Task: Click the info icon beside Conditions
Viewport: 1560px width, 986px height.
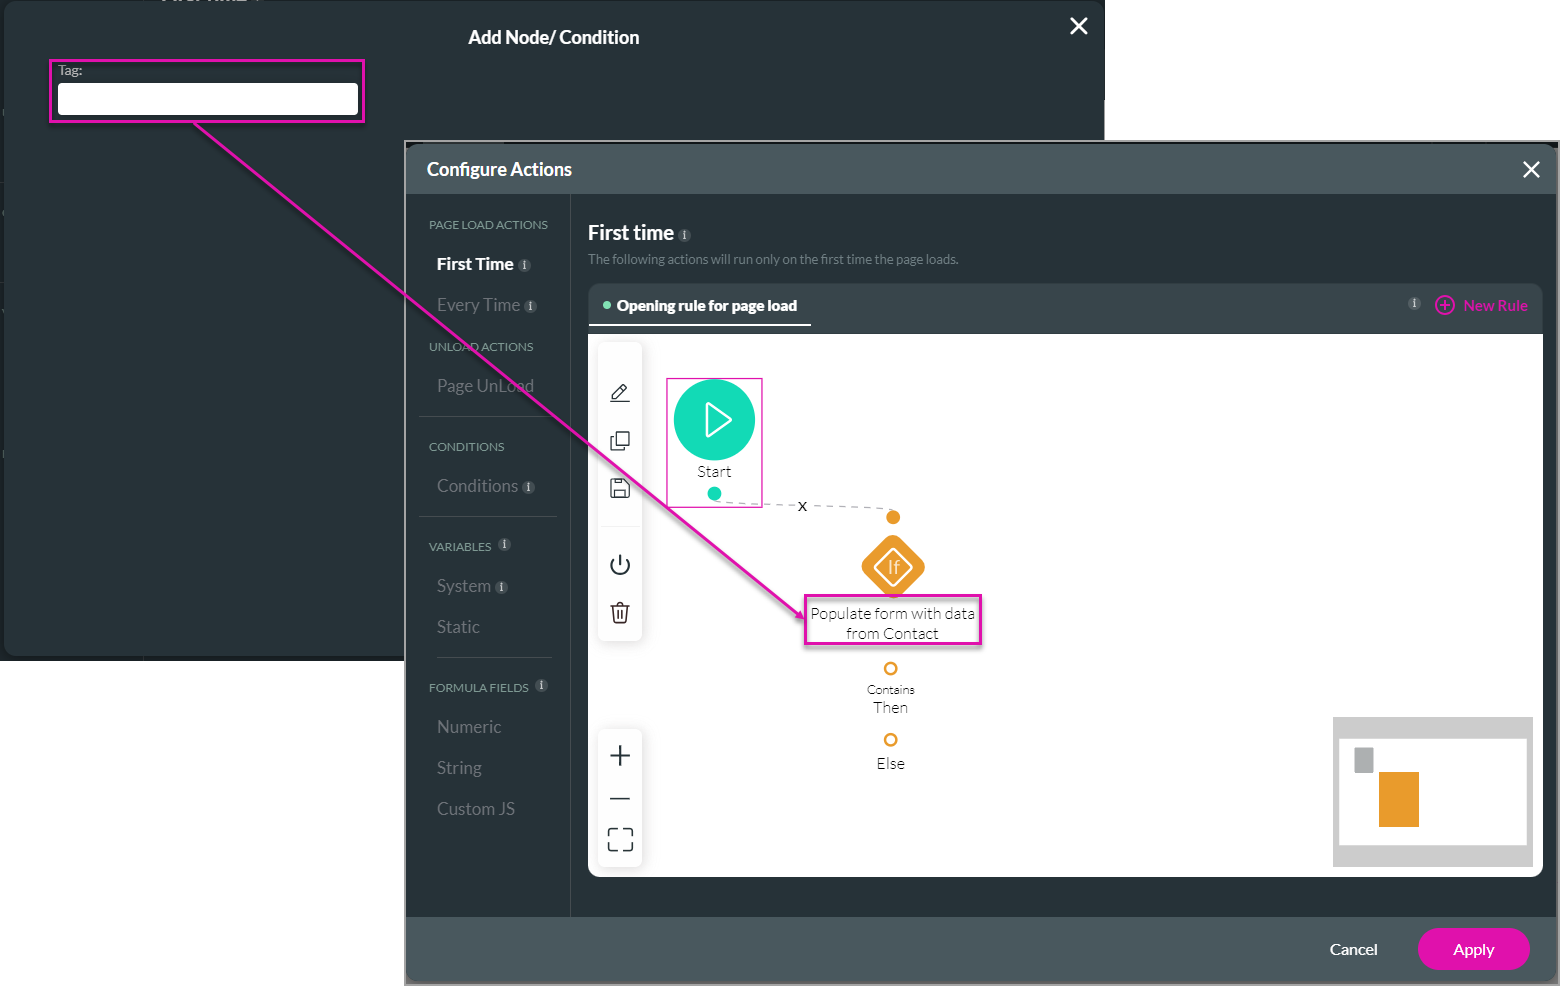Action: click(529, 487)
